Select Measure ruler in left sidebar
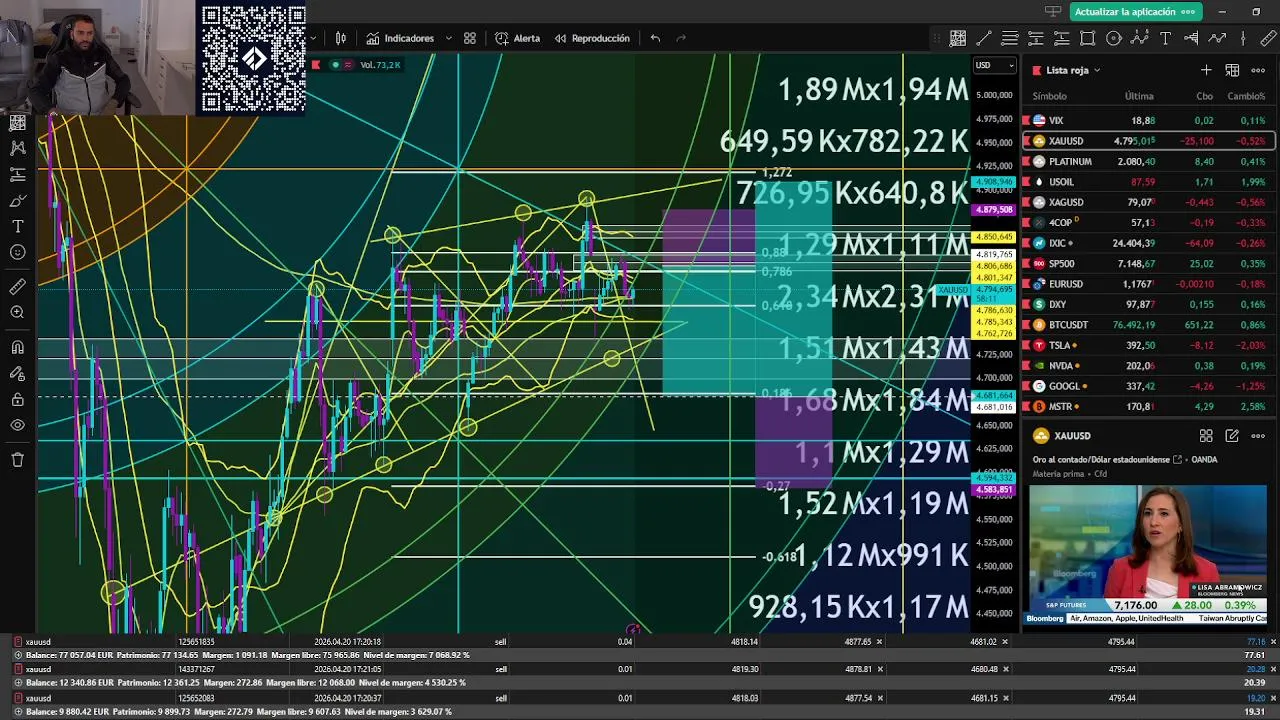This screenshot has height=720, width=1280. pos(17,287)
